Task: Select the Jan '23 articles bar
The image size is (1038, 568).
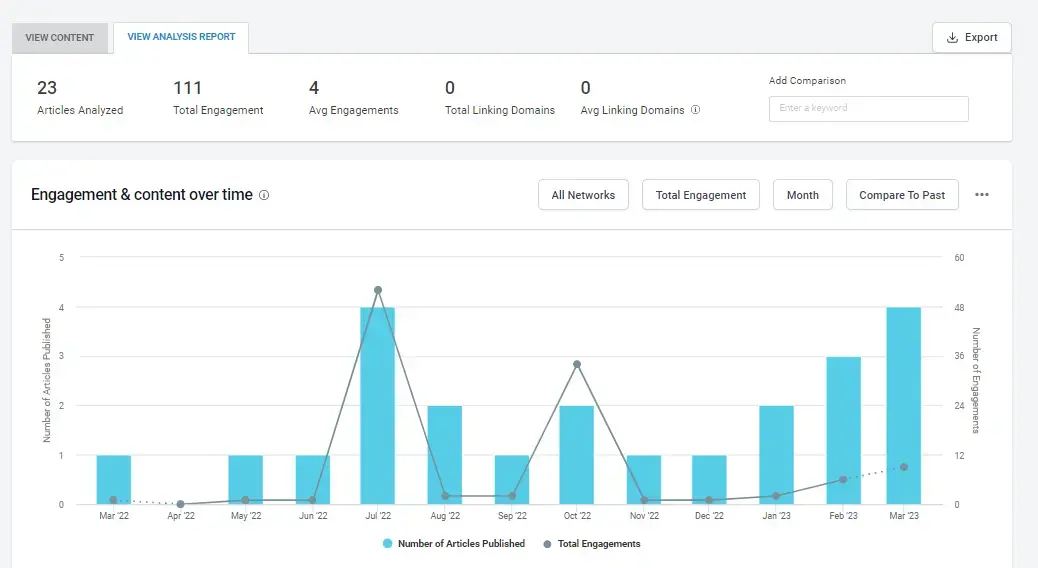Action: [777, 455]
